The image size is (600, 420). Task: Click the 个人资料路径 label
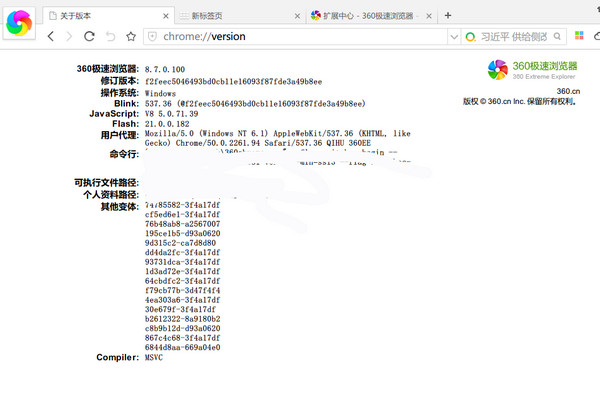111,195
